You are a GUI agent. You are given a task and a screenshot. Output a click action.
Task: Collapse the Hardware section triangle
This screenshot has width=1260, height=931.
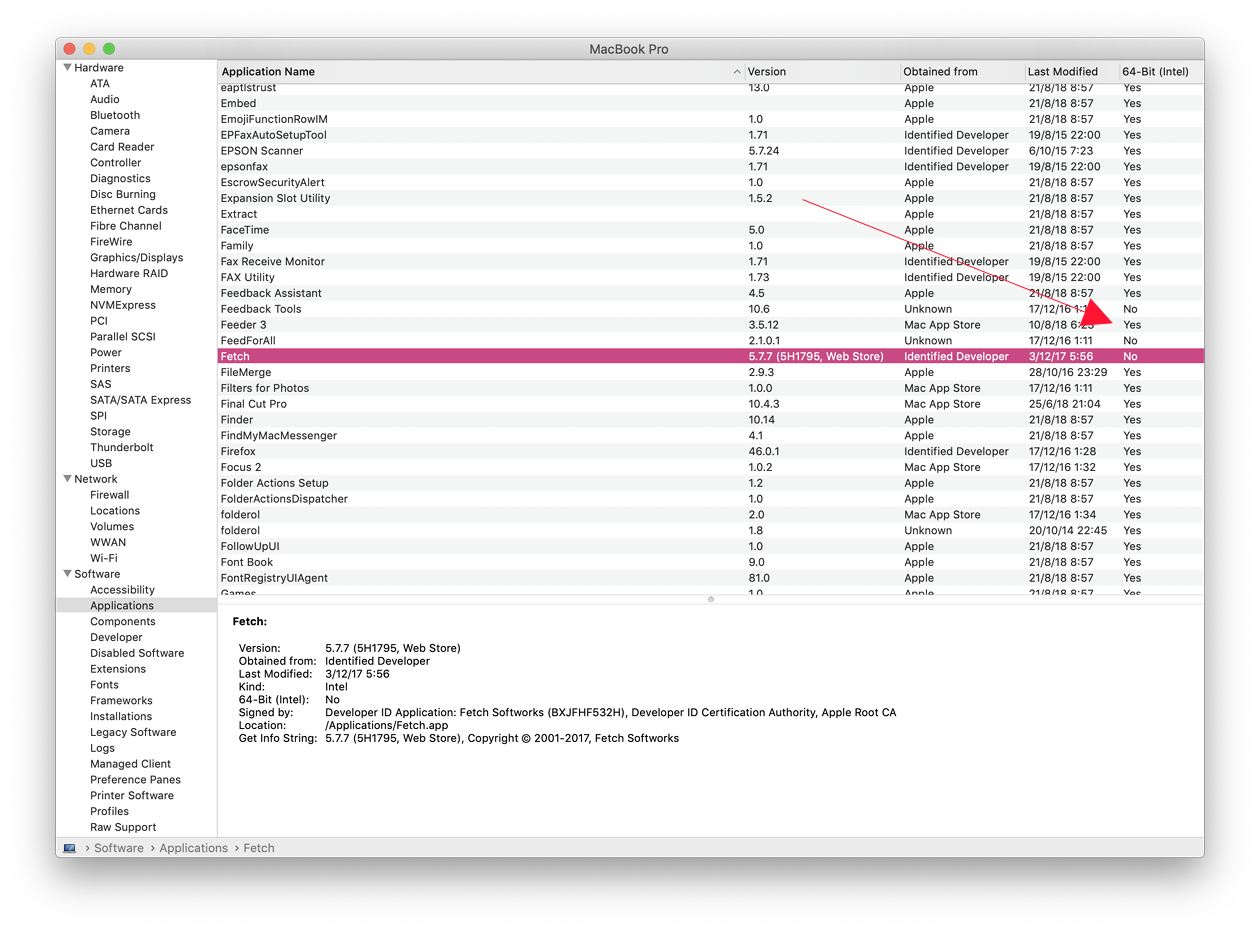point(67,68)
